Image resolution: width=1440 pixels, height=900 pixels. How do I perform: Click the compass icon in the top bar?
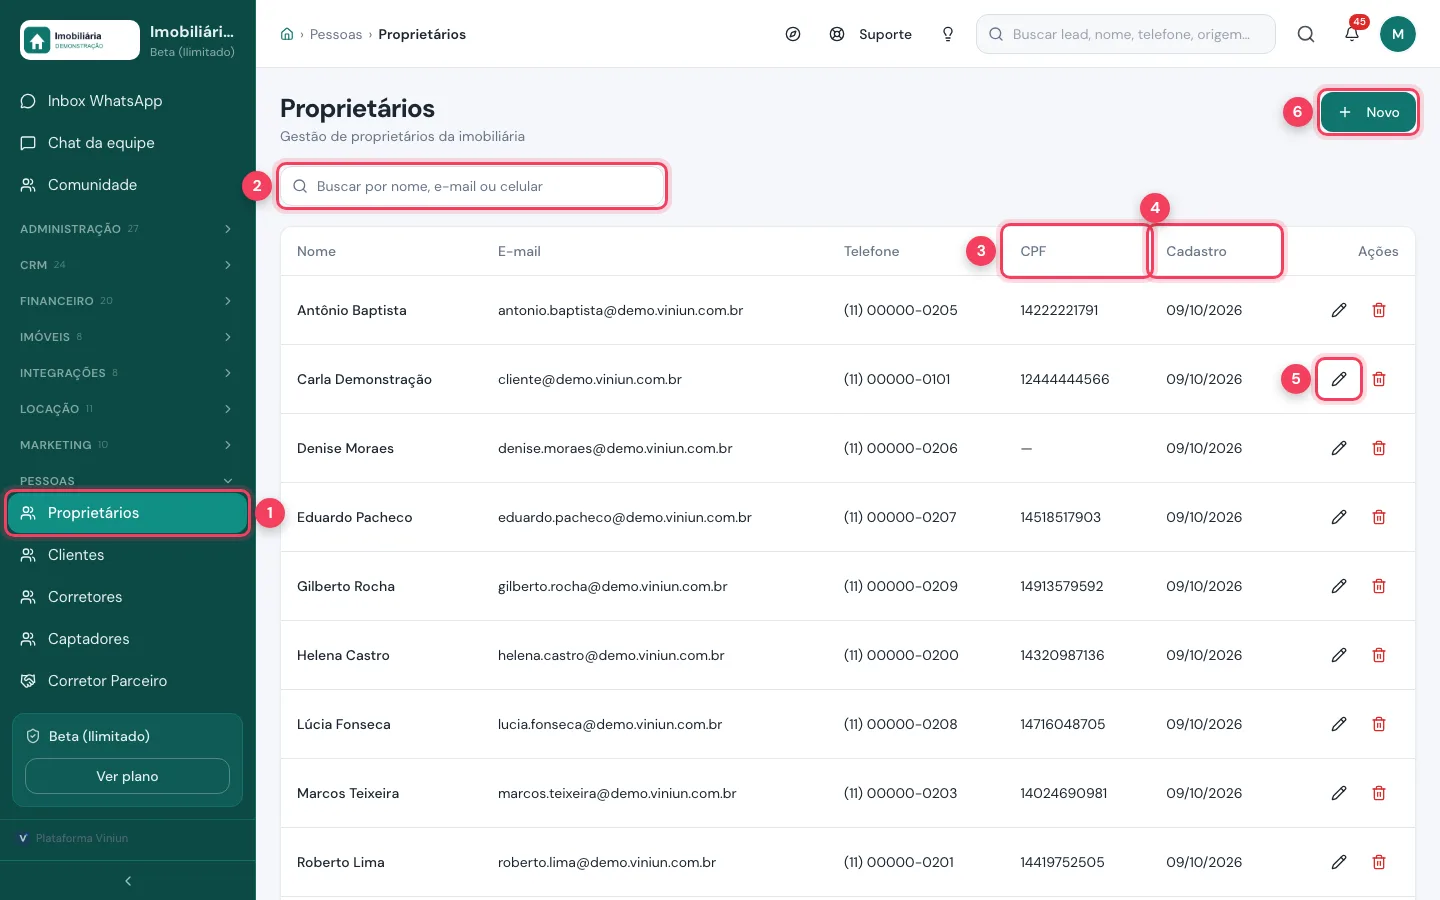coord(793,34)
